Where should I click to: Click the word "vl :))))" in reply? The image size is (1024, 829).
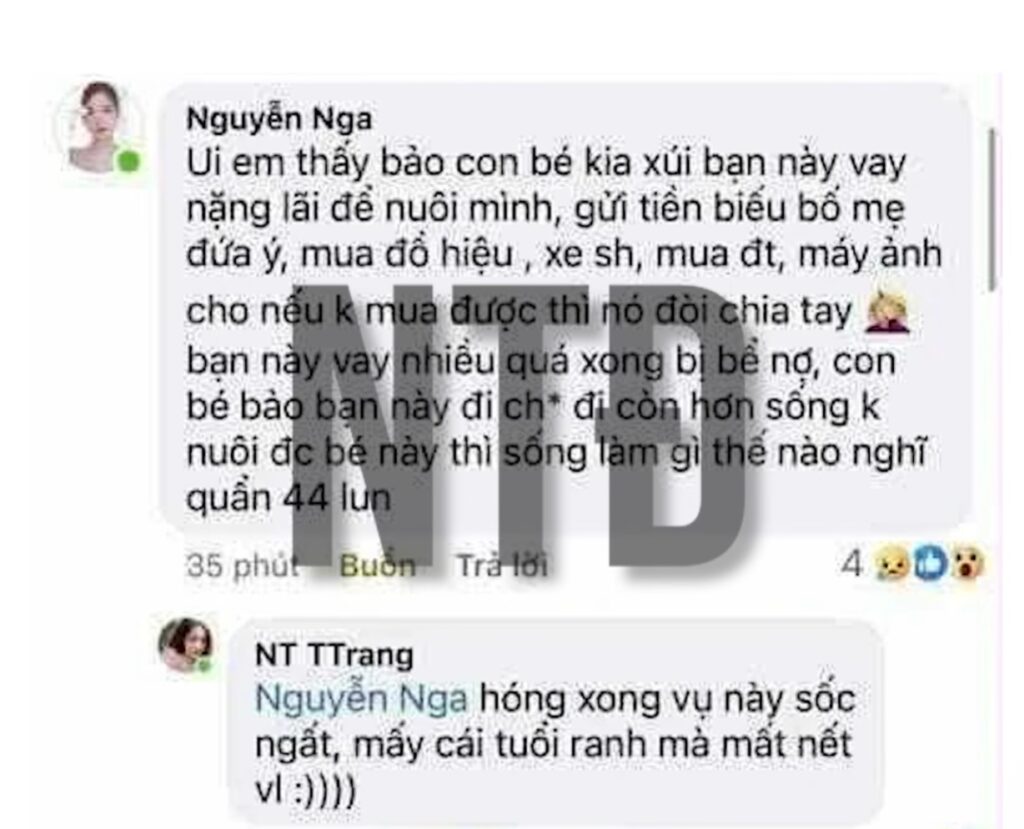point(306,791)
